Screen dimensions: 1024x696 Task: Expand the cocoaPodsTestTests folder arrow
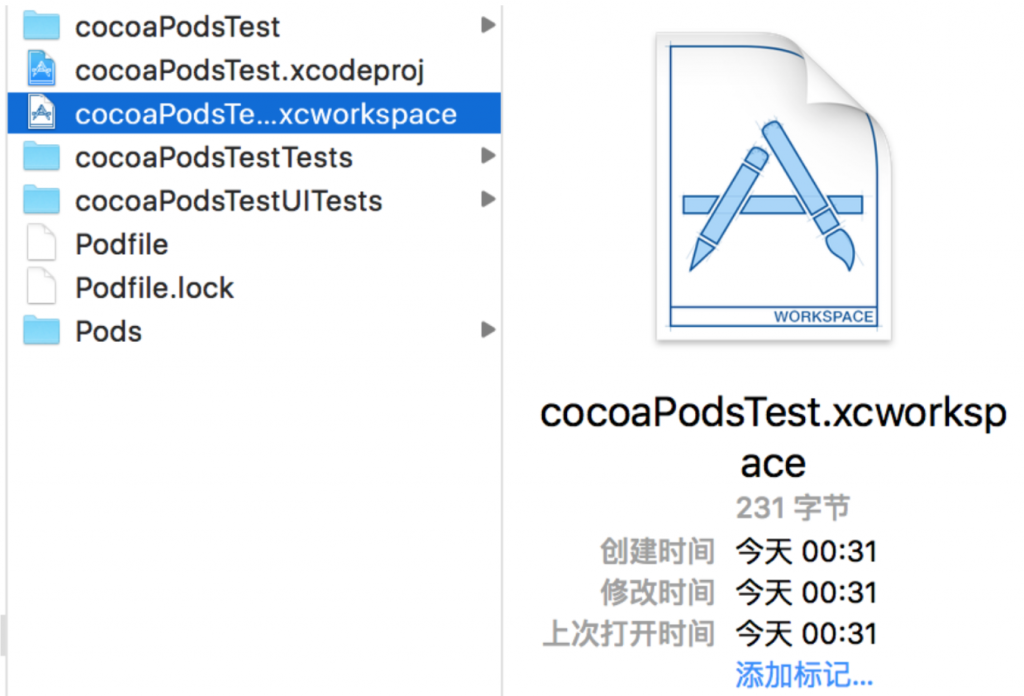pyautogui.click(x=487, y=156)
